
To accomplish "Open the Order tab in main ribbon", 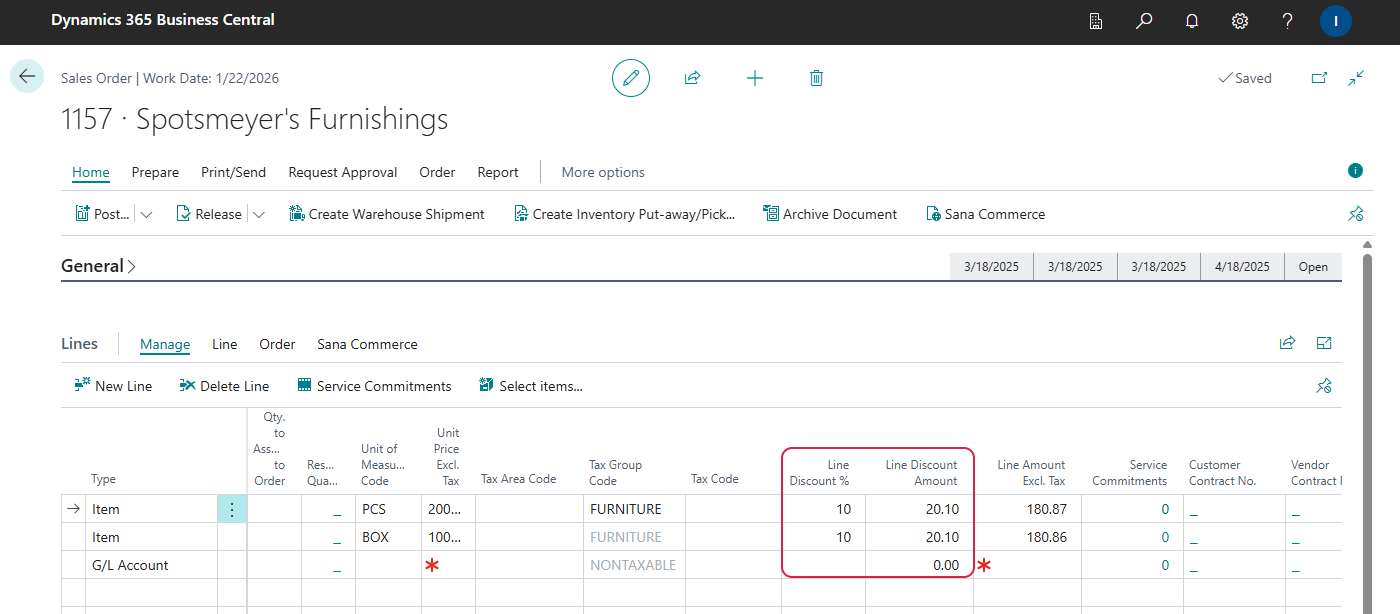I will (x=437, y=172).
